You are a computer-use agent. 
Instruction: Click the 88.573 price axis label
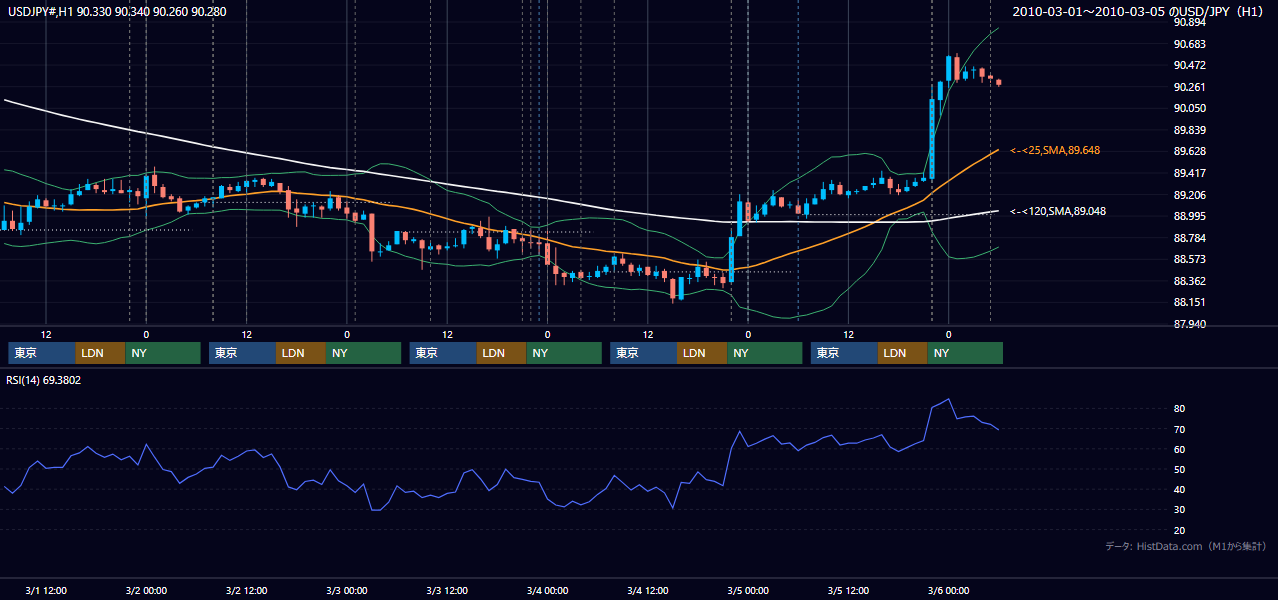click(1189, 259)
